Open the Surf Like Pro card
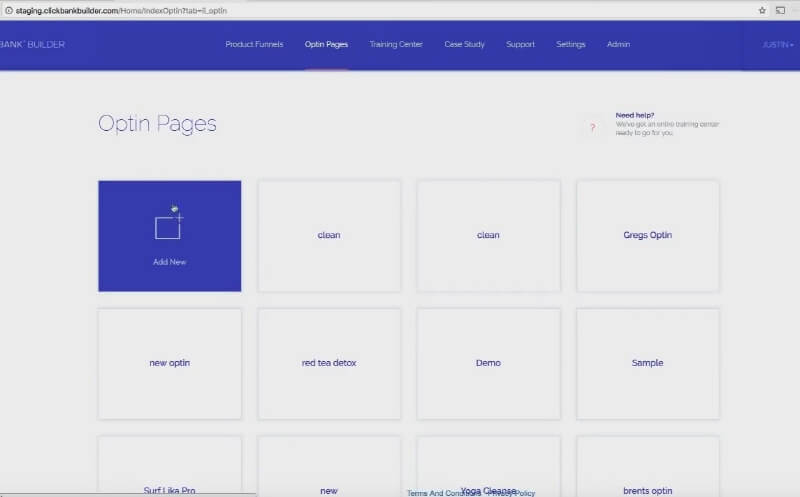 169,466
